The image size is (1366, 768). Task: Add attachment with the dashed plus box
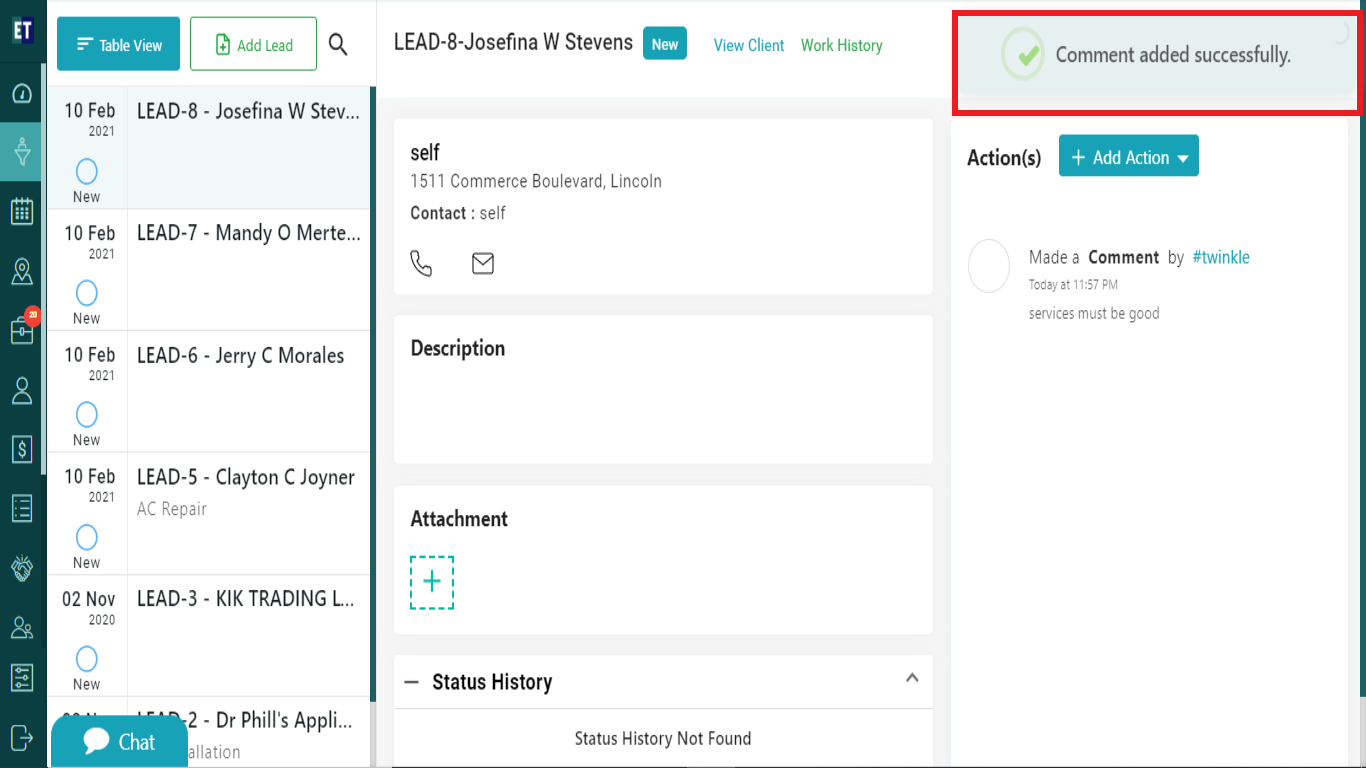(x=432, y=582)
